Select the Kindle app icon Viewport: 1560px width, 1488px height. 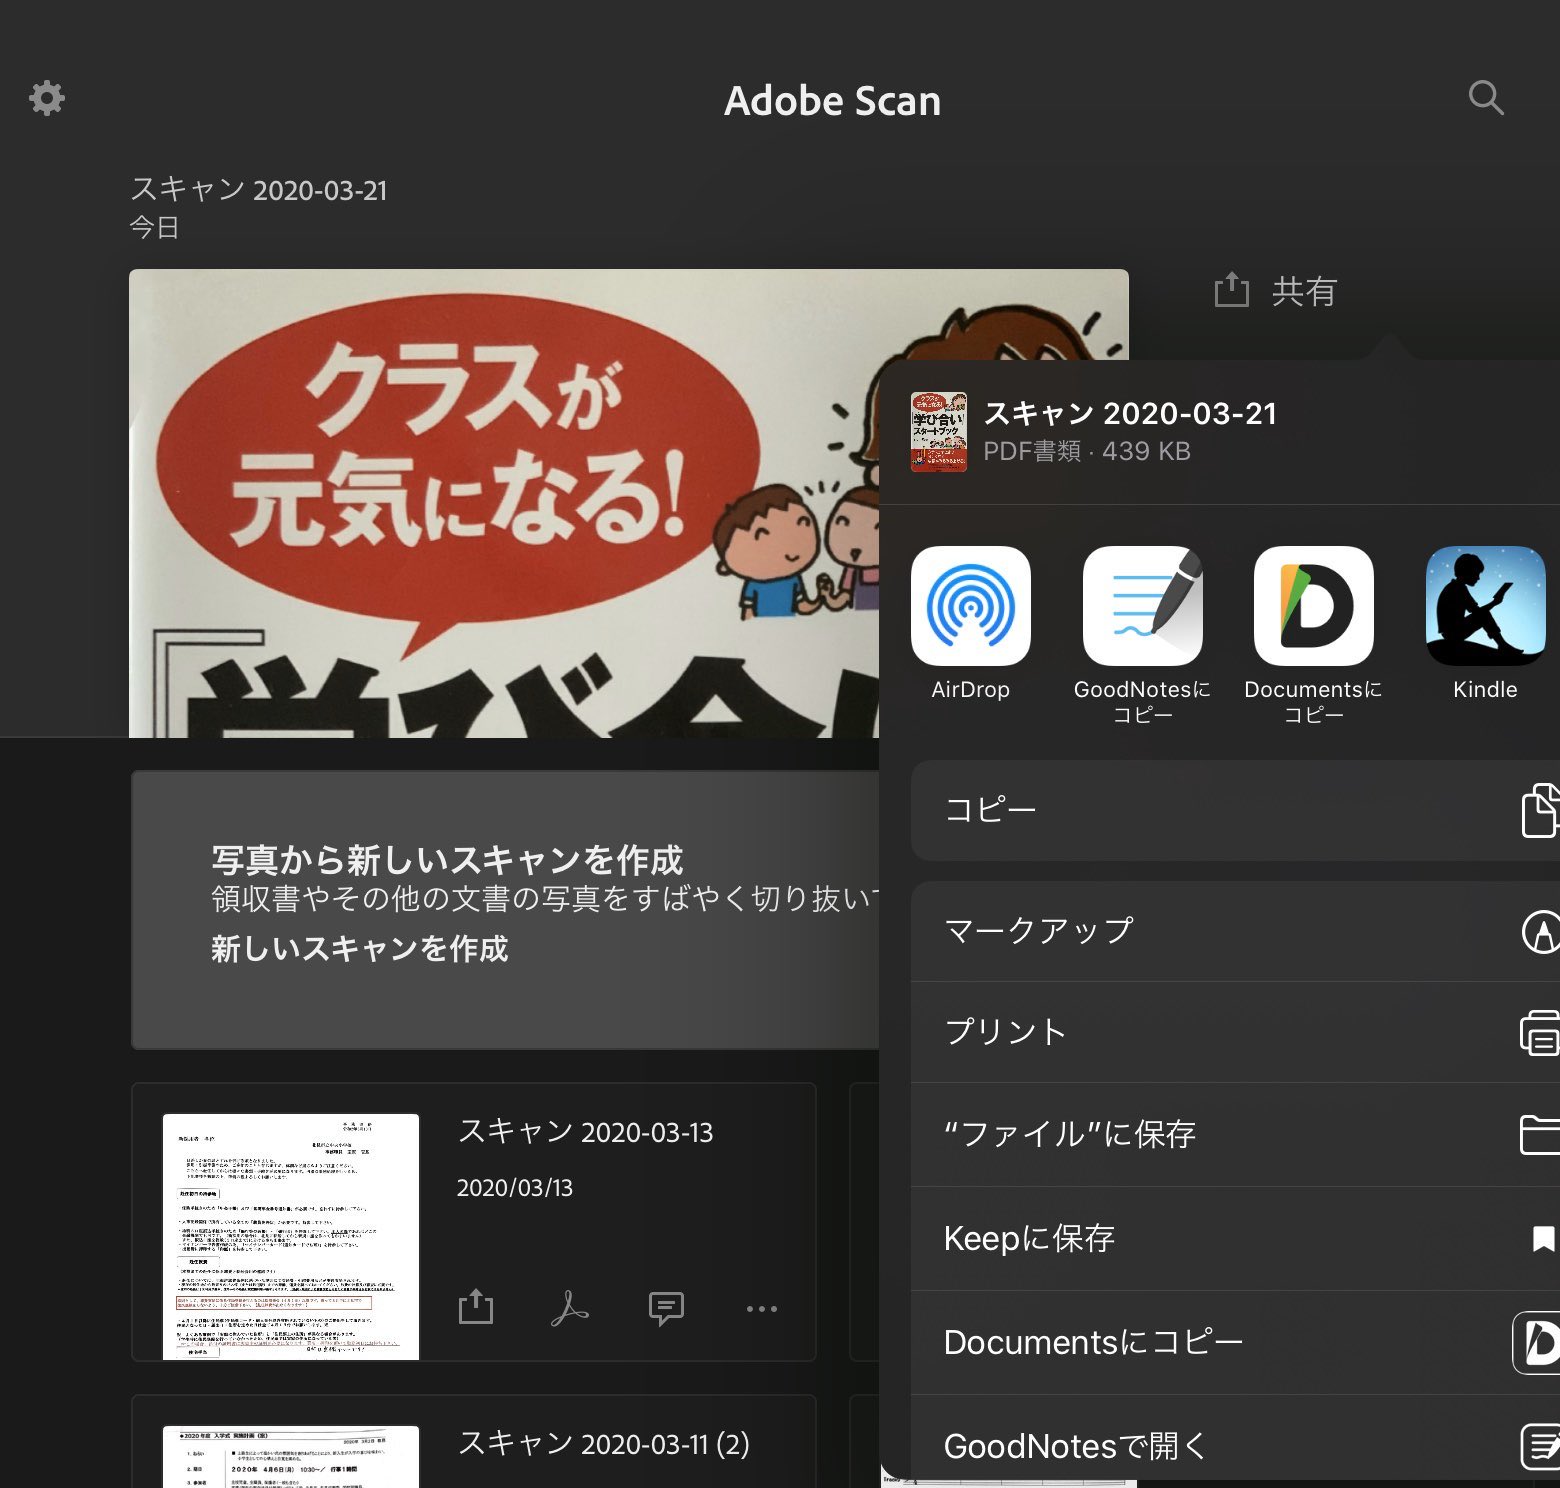click(x=1485, y=606)
